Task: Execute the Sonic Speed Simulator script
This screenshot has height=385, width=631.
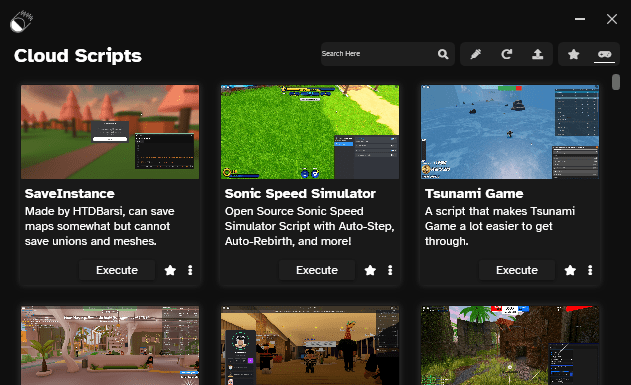Action: [x=317, y=270]
